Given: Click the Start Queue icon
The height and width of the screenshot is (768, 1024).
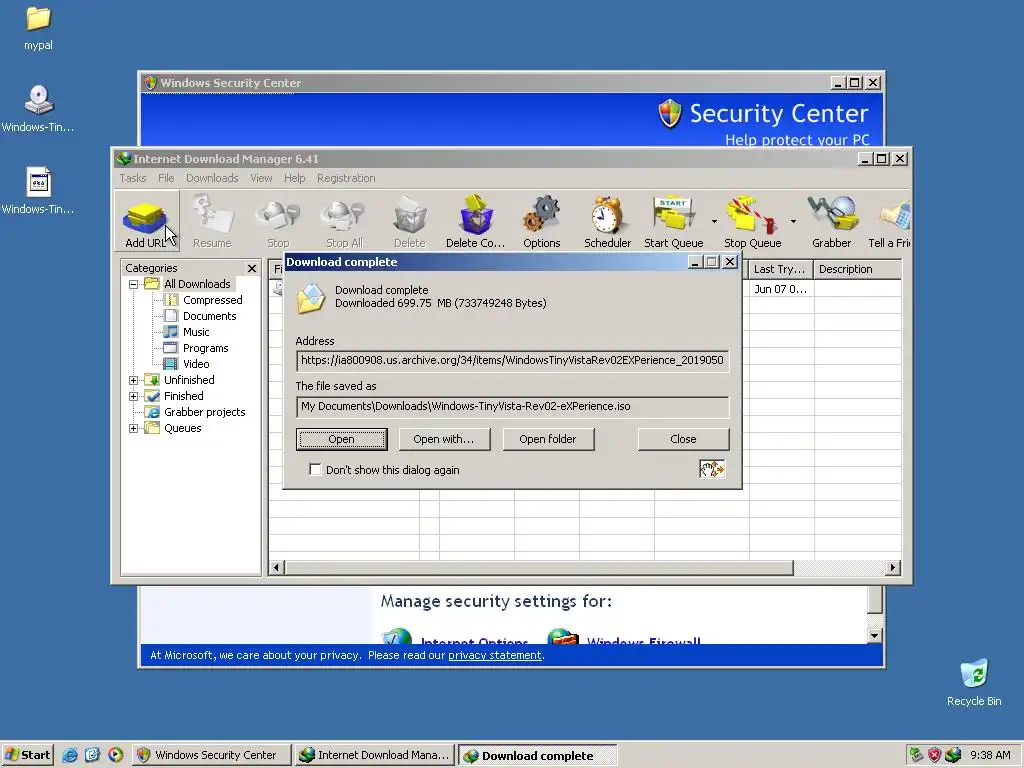Looking at the screenshot, I should (x=673, y=221).
